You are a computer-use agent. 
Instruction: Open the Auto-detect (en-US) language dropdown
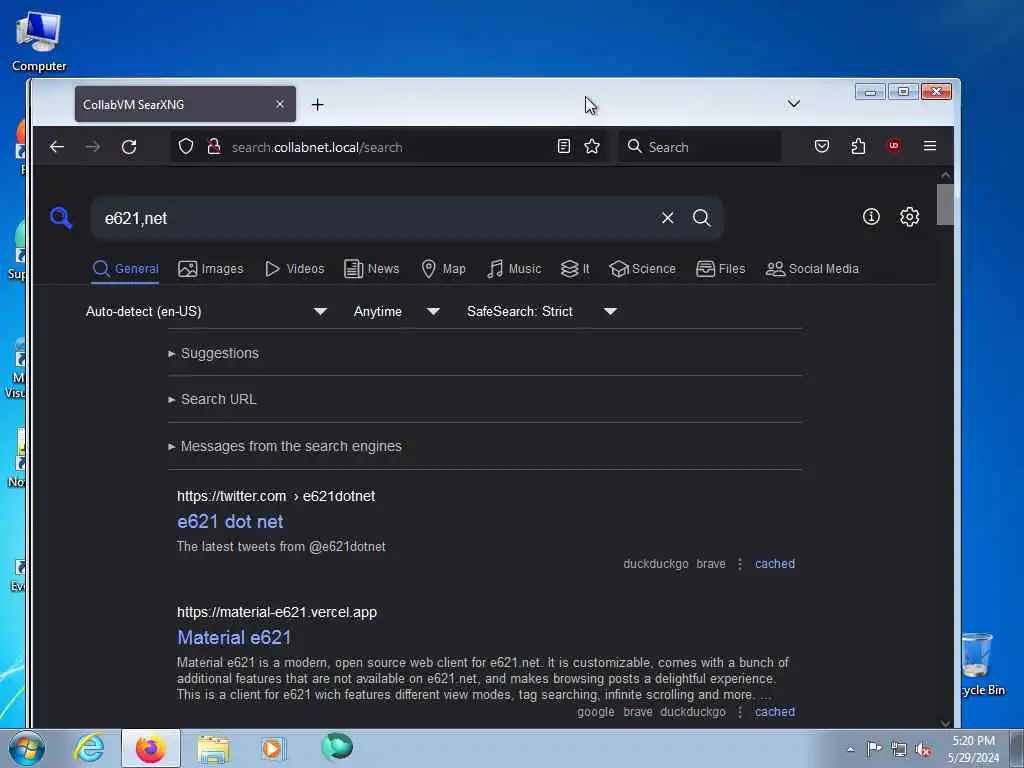[x=206, y=312]
